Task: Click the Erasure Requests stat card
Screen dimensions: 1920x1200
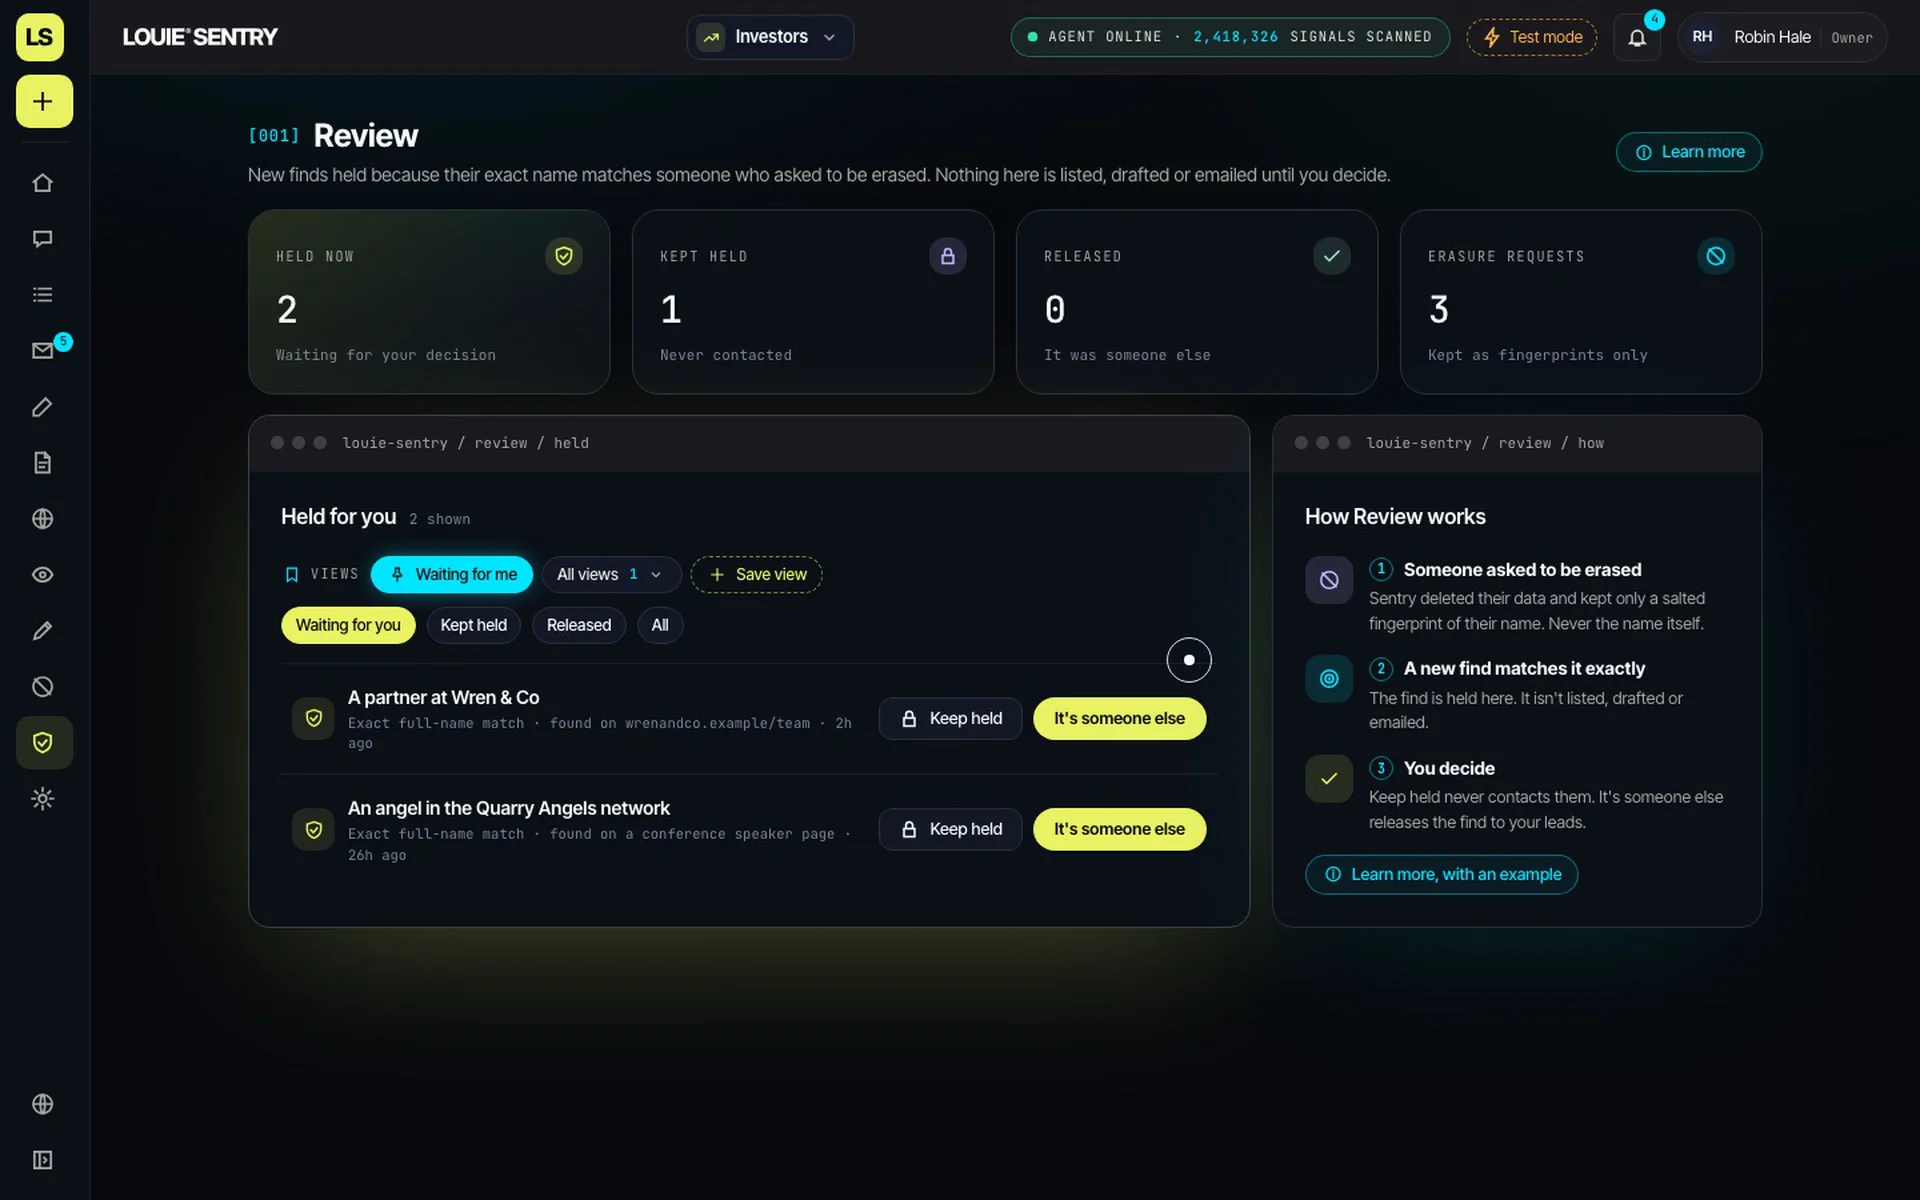Action: tap(1581, 301)
